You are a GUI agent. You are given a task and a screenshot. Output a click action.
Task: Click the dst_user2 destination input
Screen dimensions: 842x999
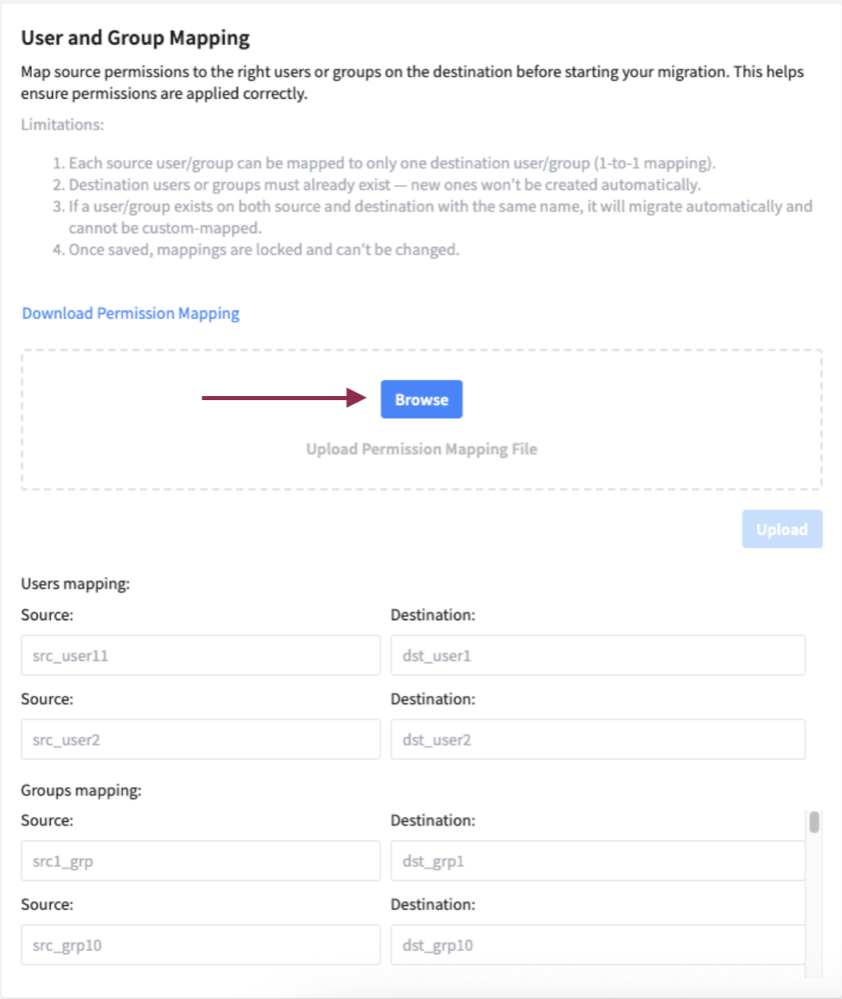pos(598,739)
